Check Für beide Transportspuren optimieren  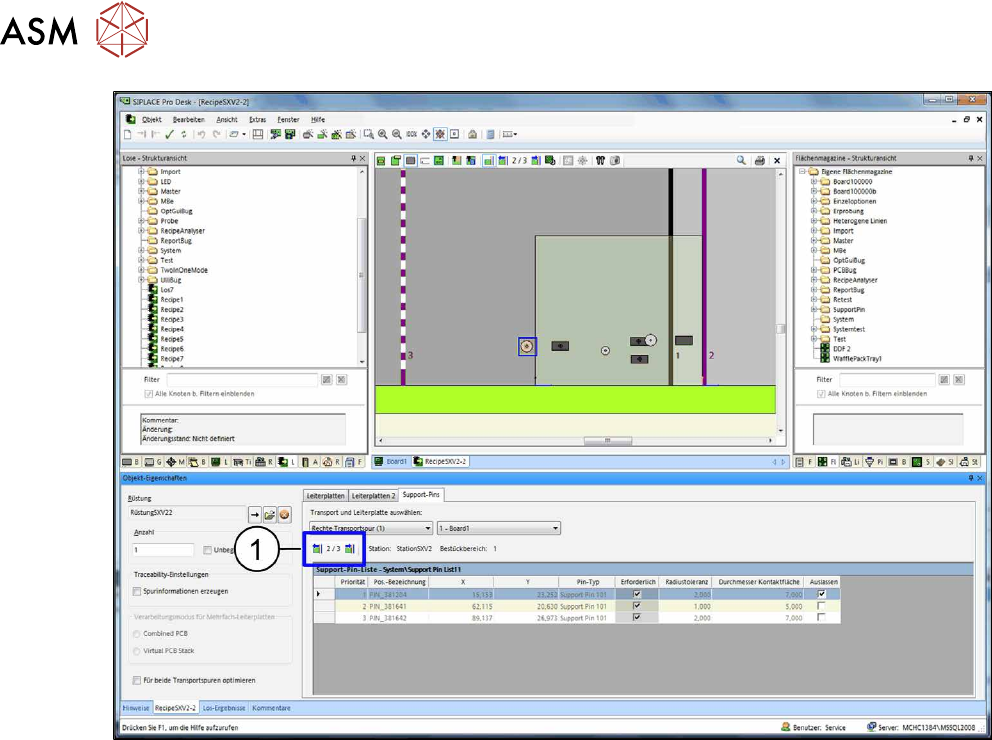(139, 680)
